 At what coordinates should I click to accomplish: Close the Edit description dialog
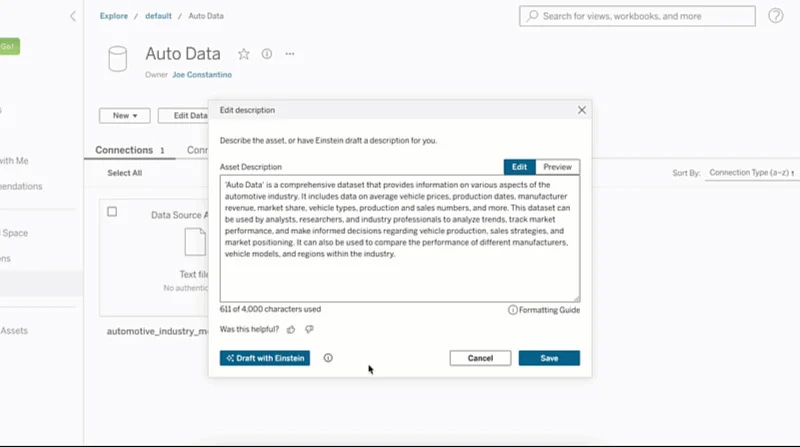tap(582, 110)
